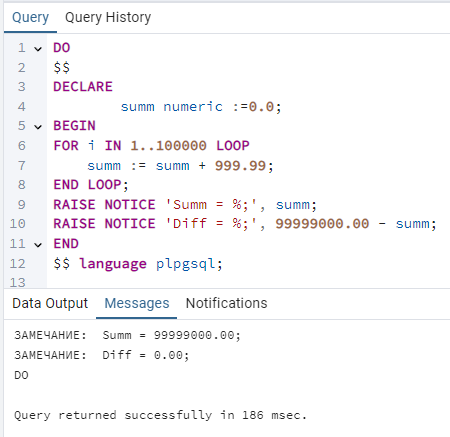The height and width of the screenshot is (437, 450).
Task: Select the Messages tab
Action: tap(137, 303)
